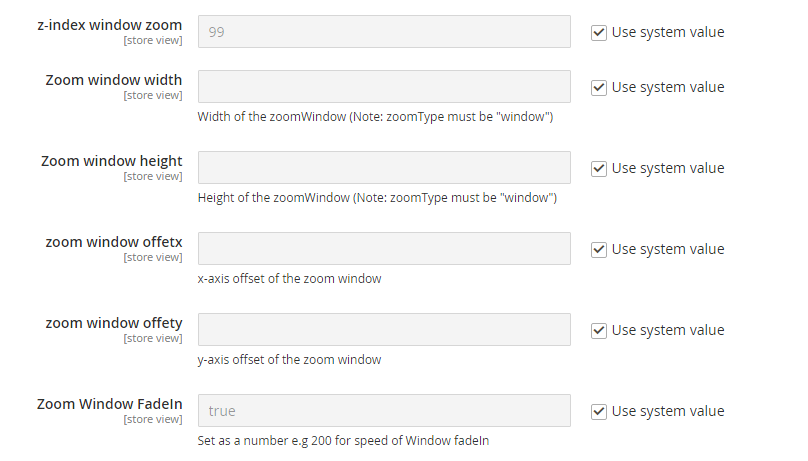808x461 pixels.
Task: Disable Use system value for zoom window offetx
Action: (599, 249)
